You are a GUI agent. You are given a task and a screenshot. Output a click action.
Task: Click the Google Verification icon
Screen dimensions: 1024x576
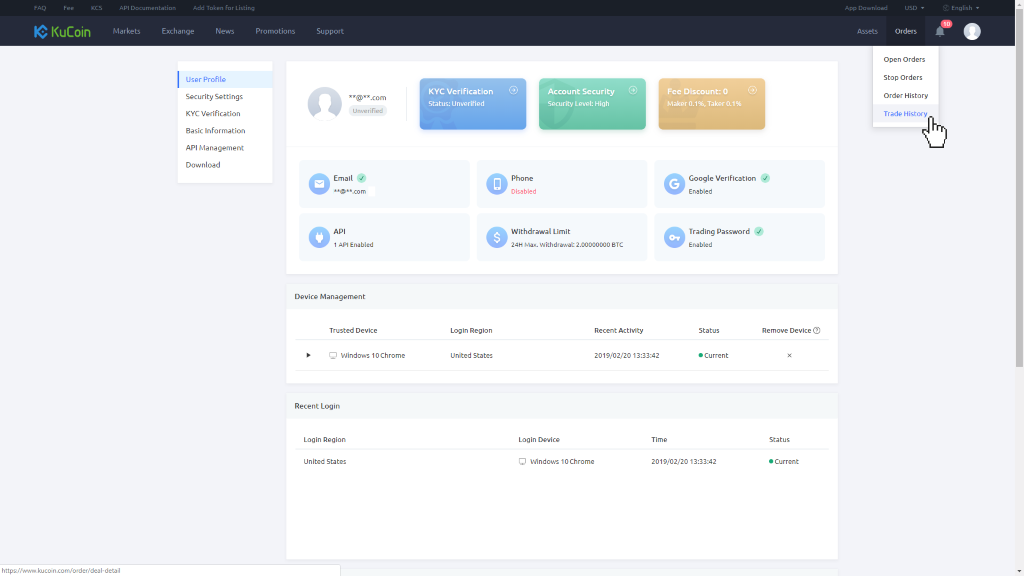click(x=674, y=184)
